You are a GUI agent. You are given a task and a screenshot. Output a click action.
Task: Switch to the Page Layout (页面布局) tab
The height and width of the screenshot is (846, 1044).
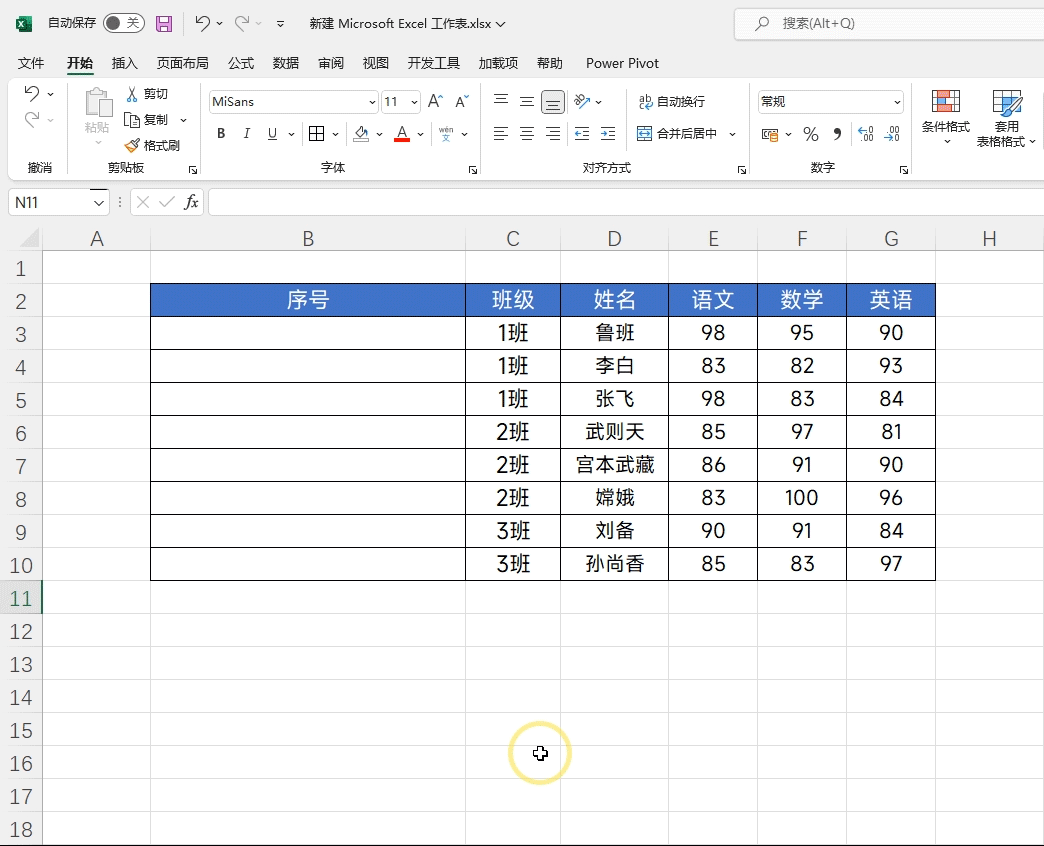click(182, 63)
